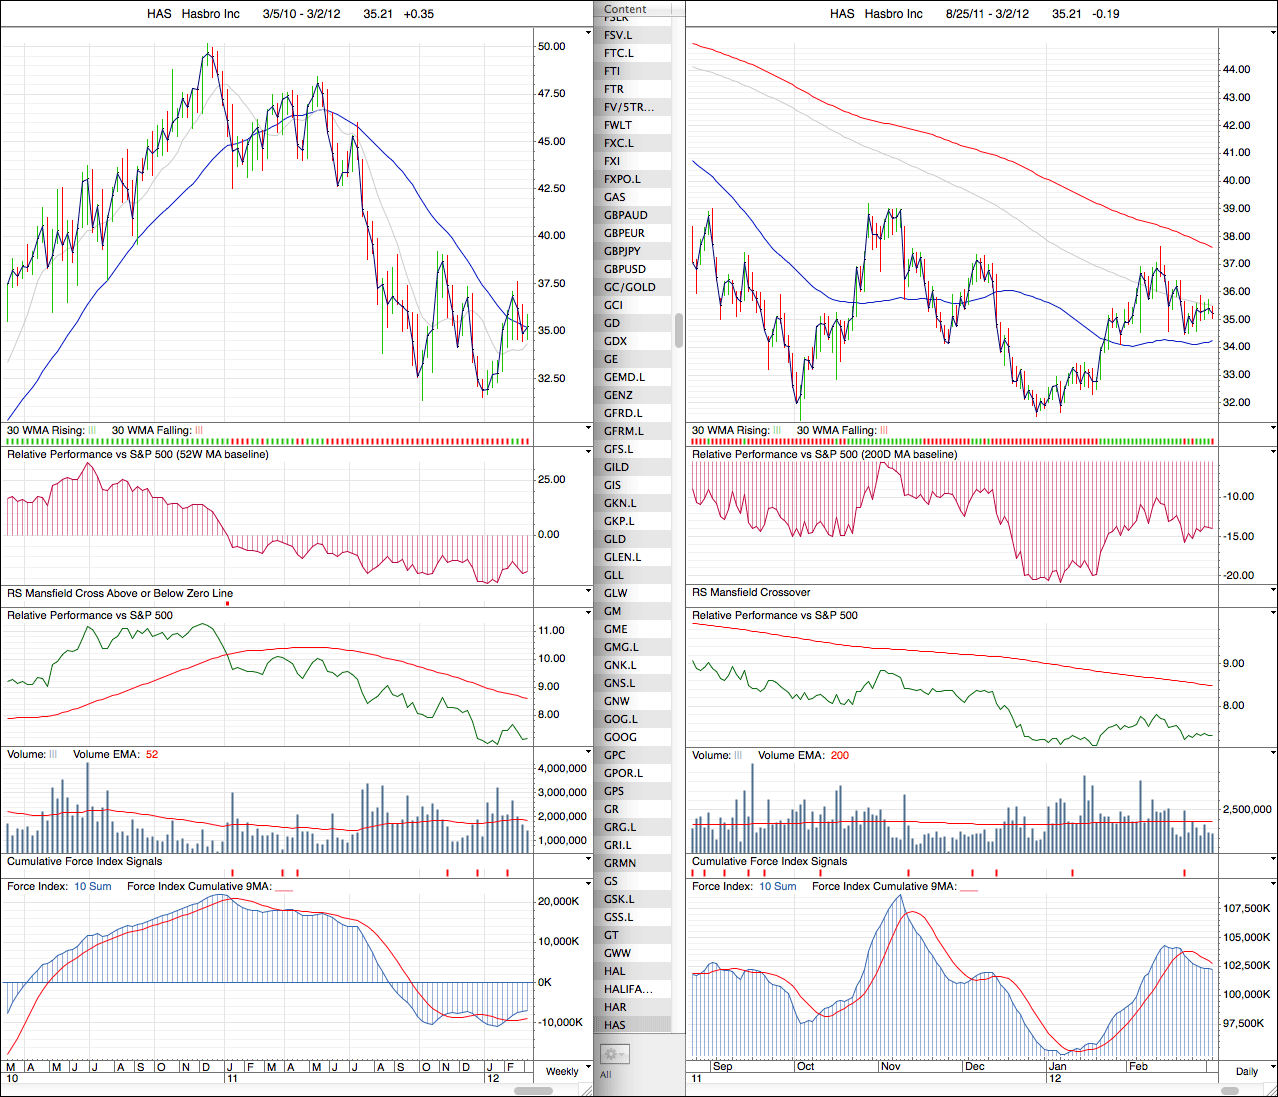Select GC/GOLD in the symbol list

tap(630, 287)
